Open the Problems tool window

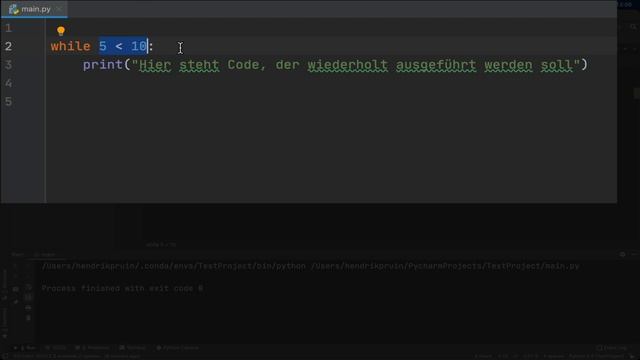coord(92,348)
